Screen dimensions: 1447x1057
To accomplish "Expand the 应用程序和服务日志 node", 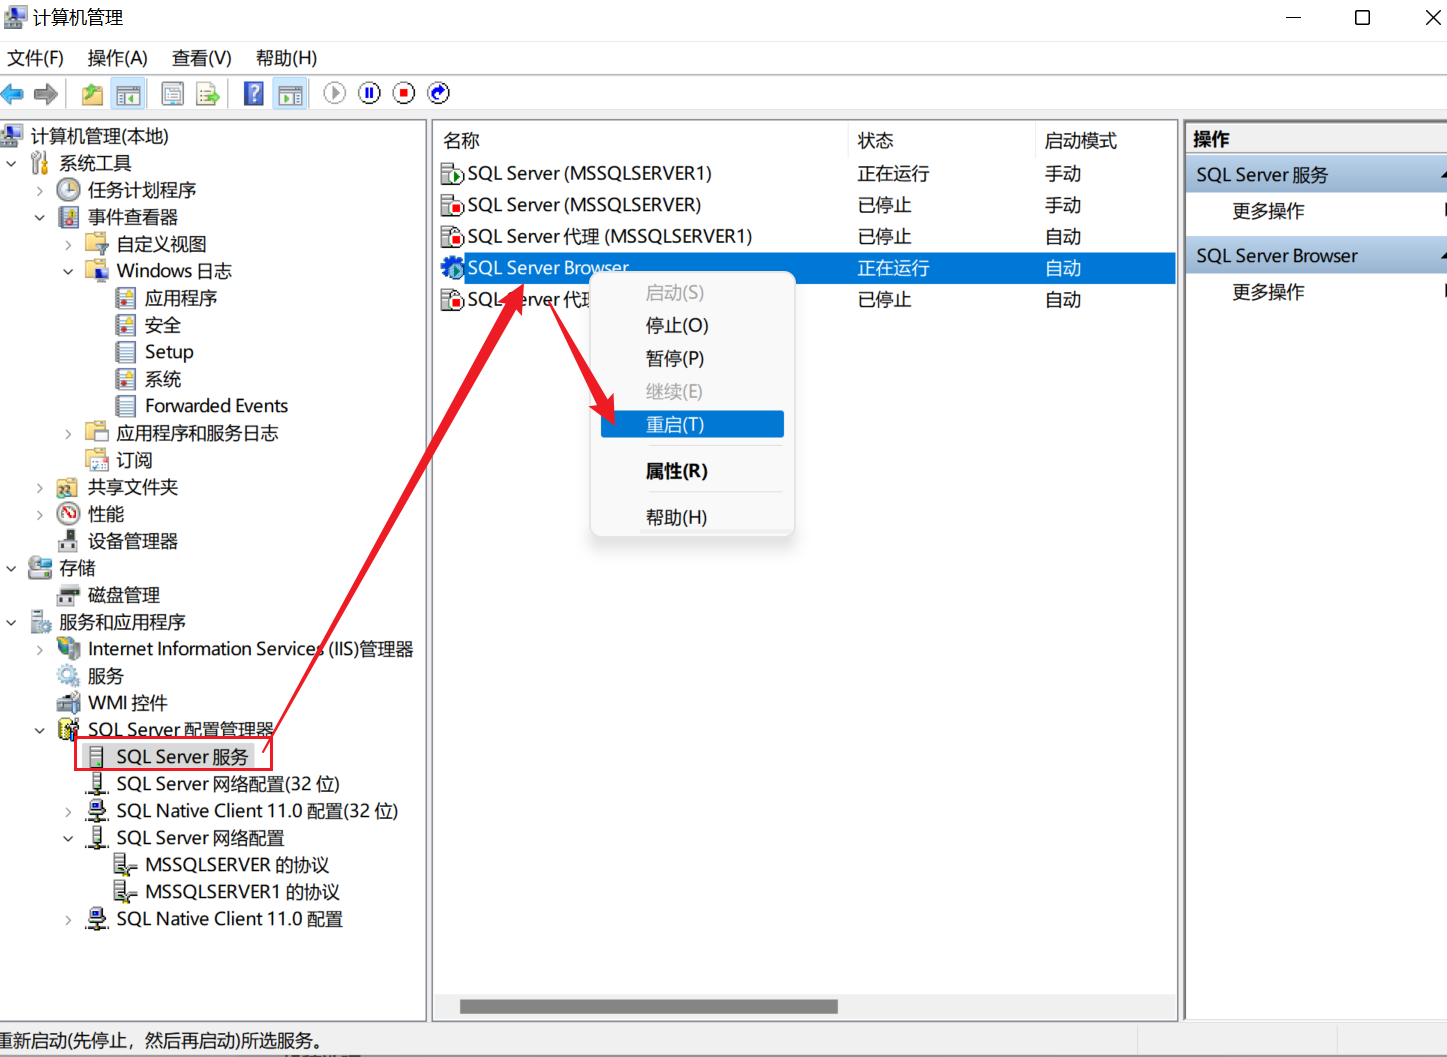I will [68, 433].
